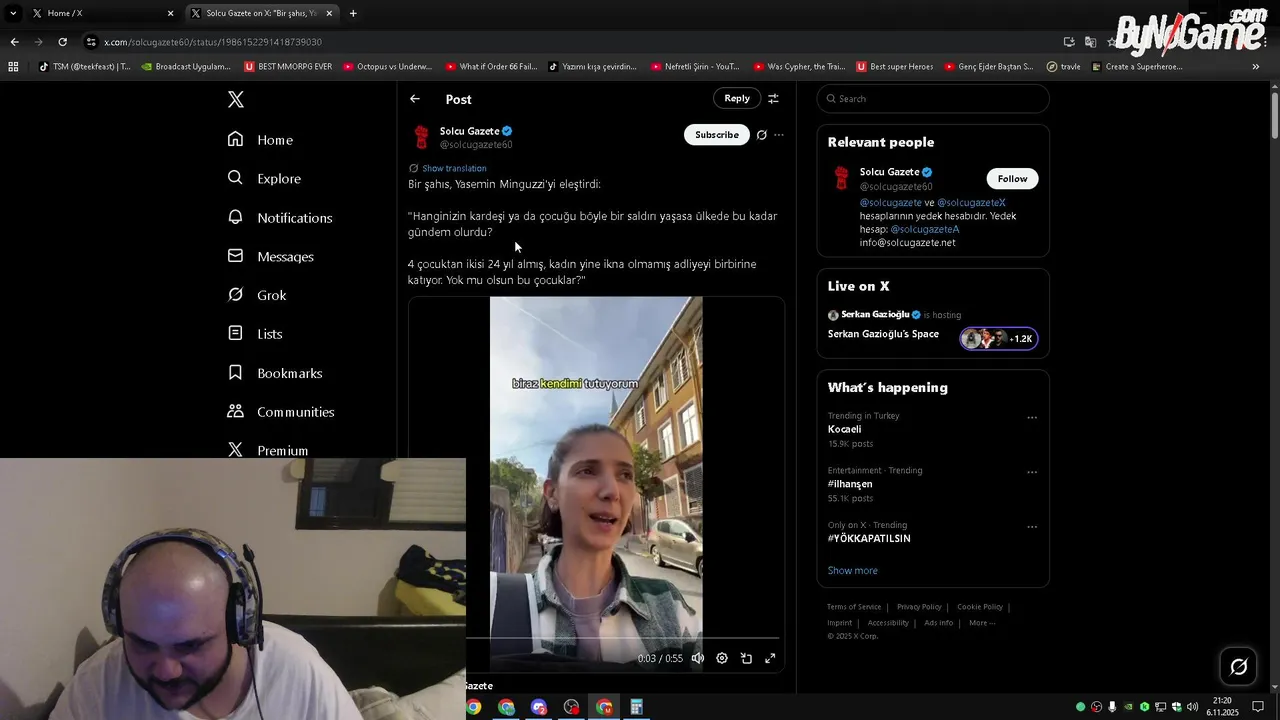The image size is (1280, 720).
Task: Click the browser back arrow
Action: (14, 42)
